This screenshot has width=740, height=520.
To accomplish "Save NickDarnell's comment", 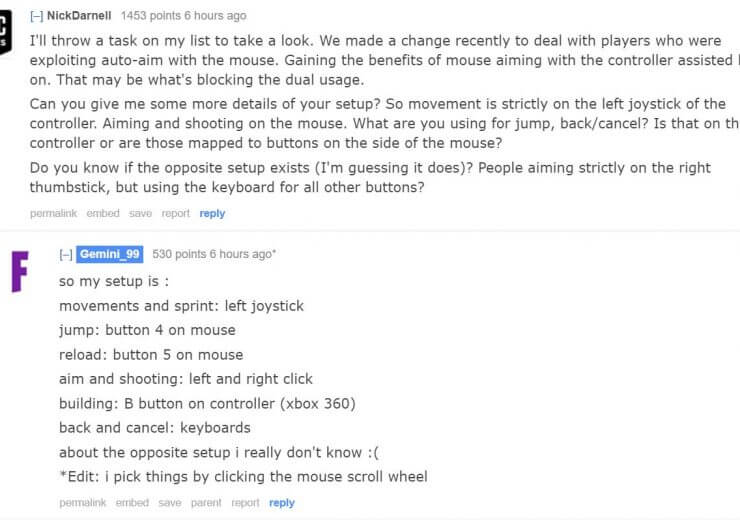I will click(140, 213).
